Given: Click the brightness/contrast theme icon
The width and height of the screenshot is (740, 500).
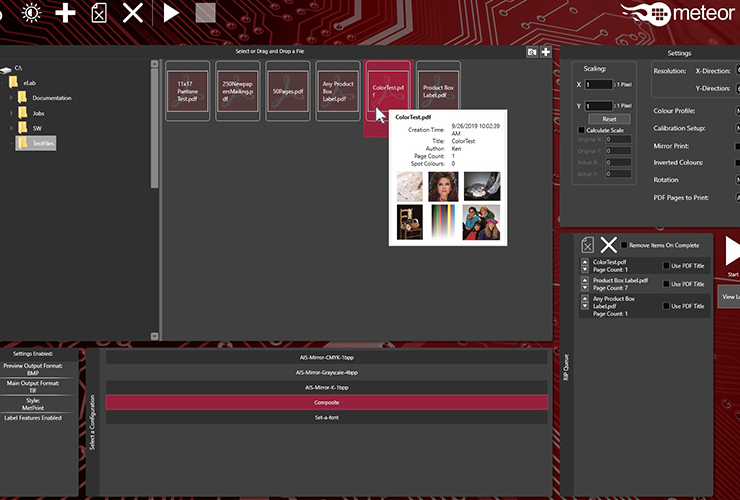Looking at the screenshot, I should point(31,13).
